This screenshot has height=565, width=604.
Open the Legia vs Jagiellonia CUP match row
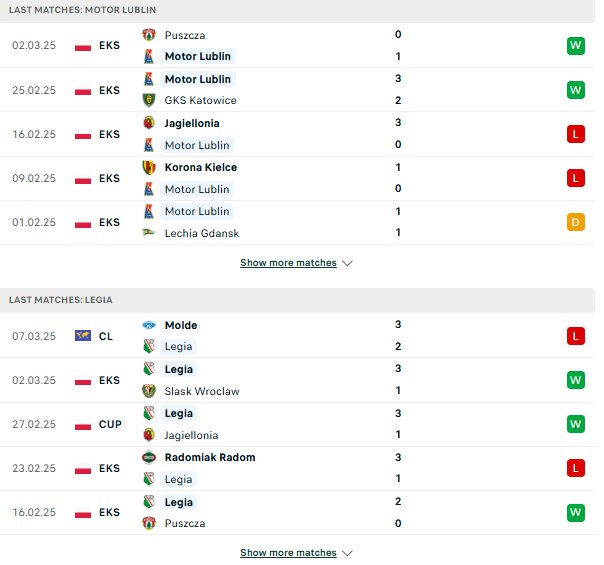[297, 424]
